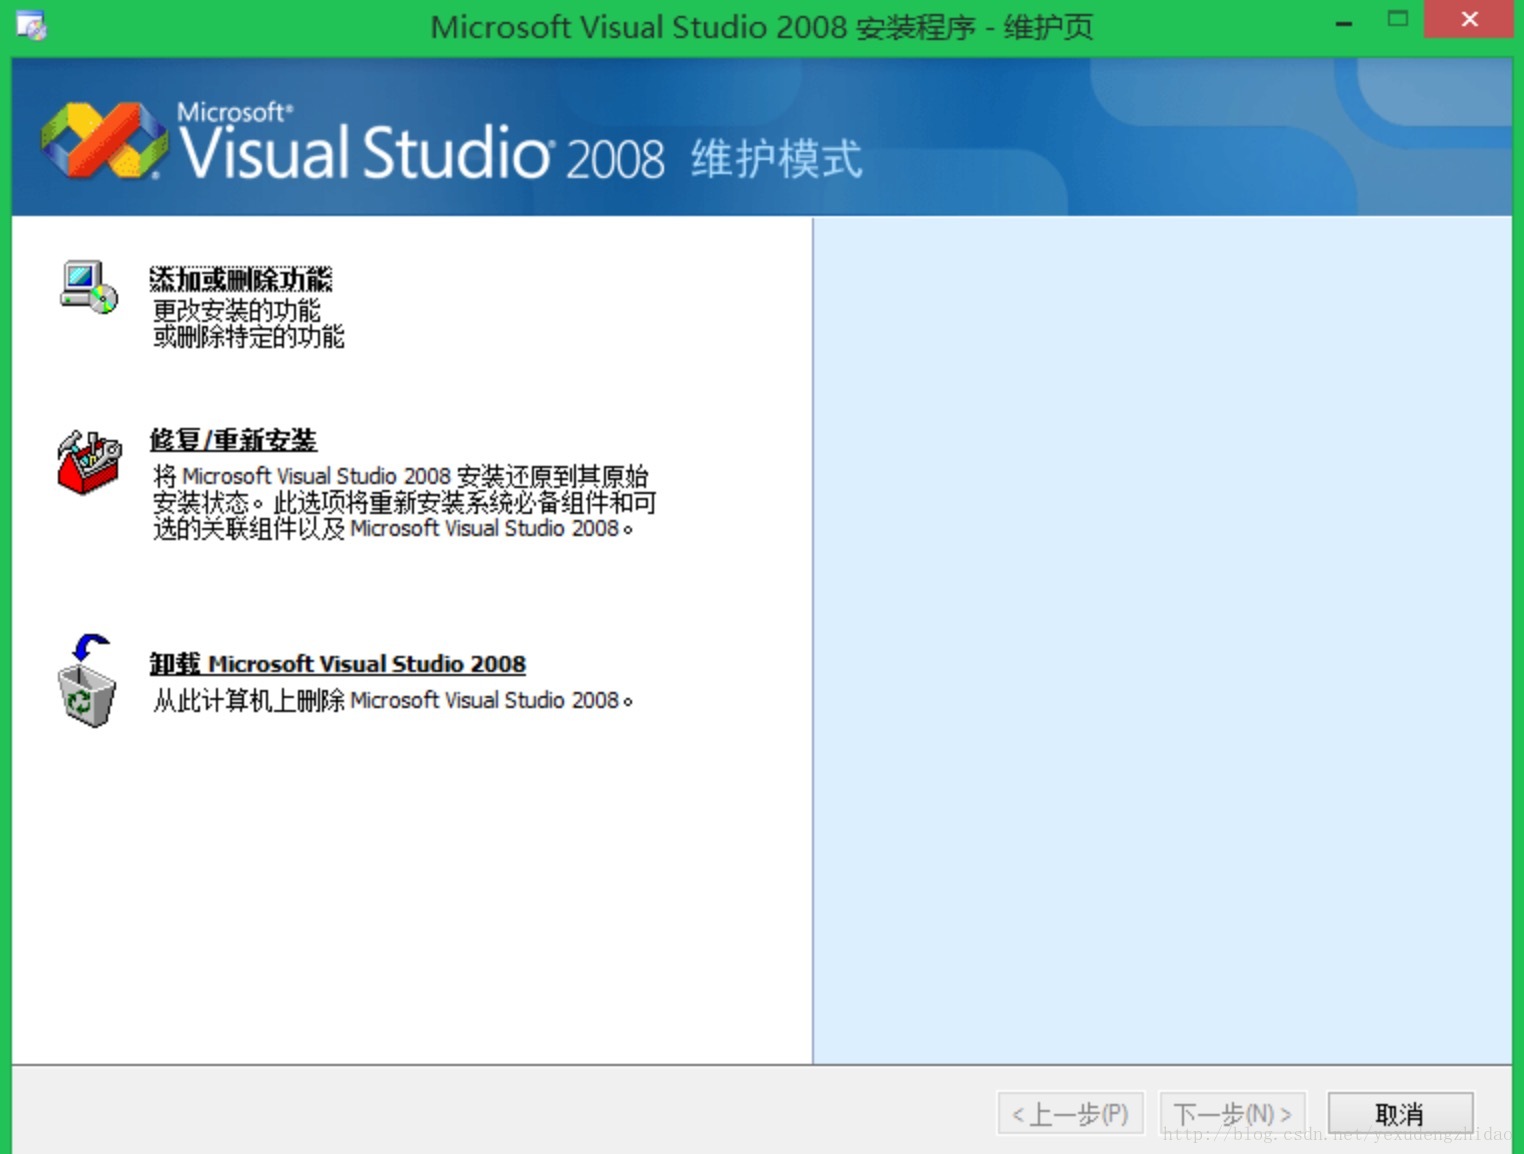Click the computer-and-disc add/remove features icon
Screen dimensions: 1524x1154
point(89,288)
